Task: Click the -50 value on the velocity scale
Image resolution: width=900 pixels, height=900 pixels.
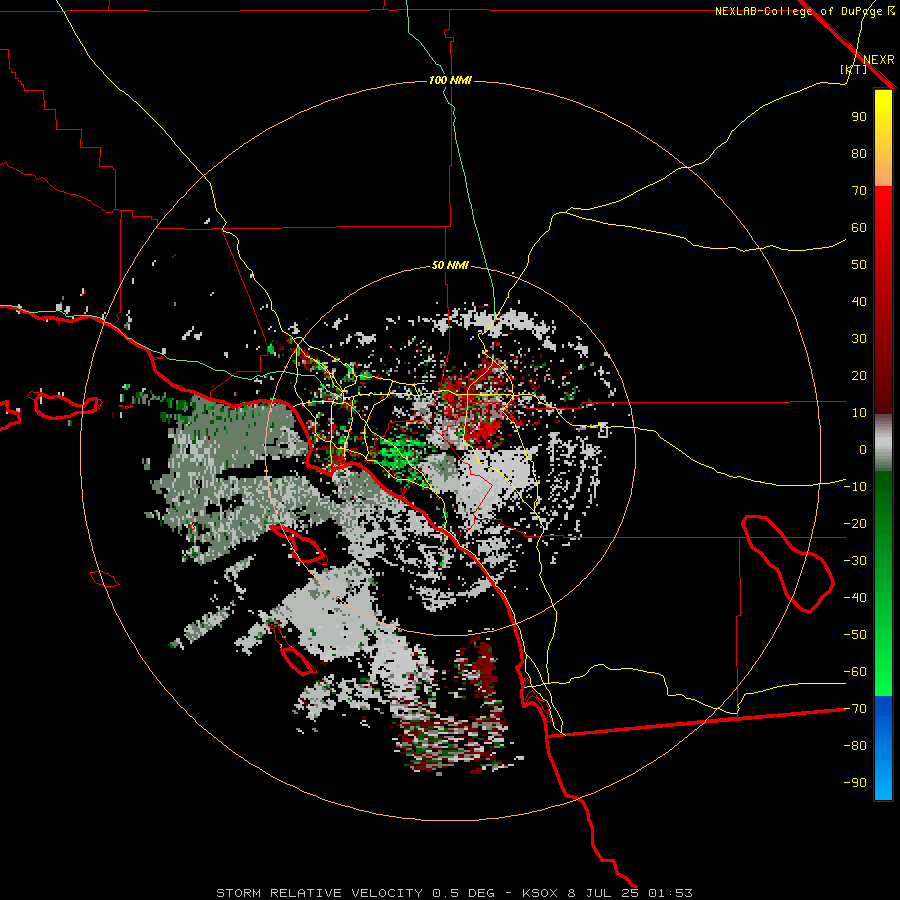Action: 855,635
